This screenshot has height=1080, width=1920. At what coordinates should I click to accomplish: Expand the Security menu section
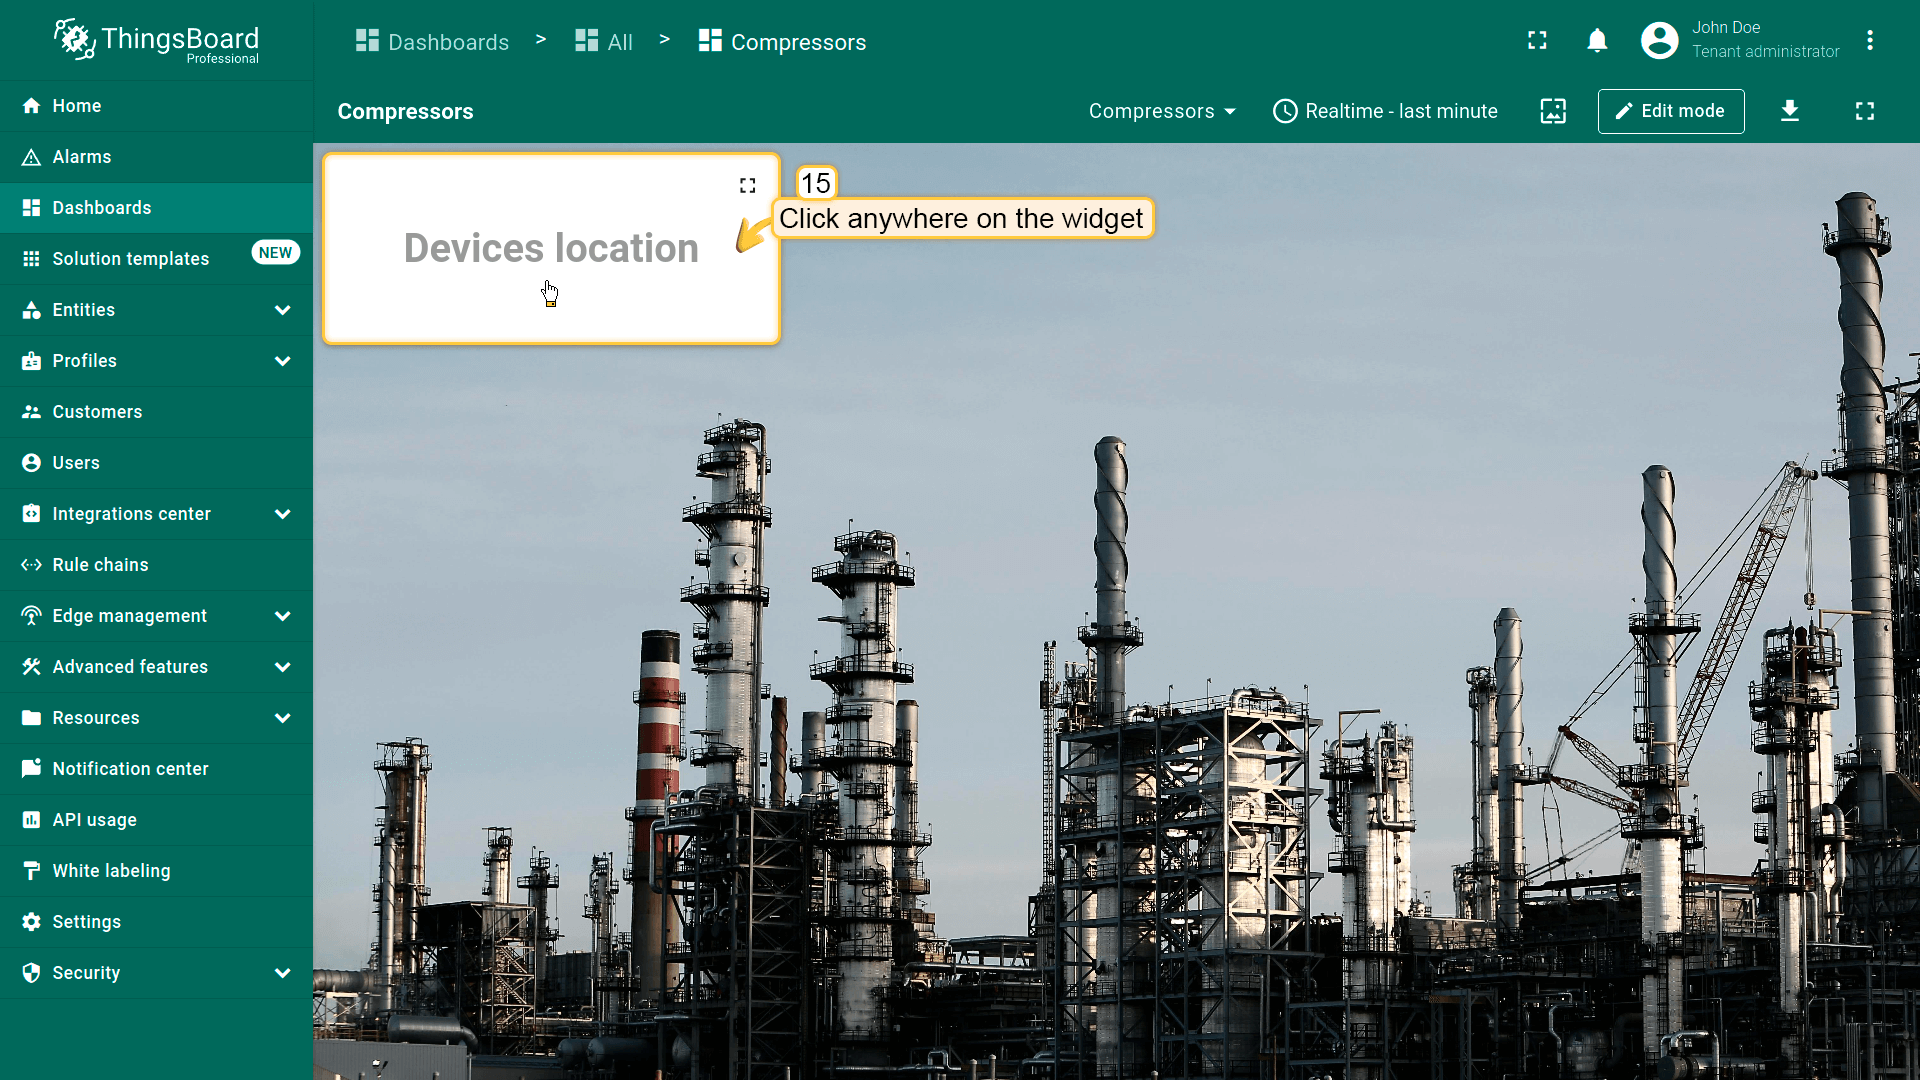(x=283, y=973)
